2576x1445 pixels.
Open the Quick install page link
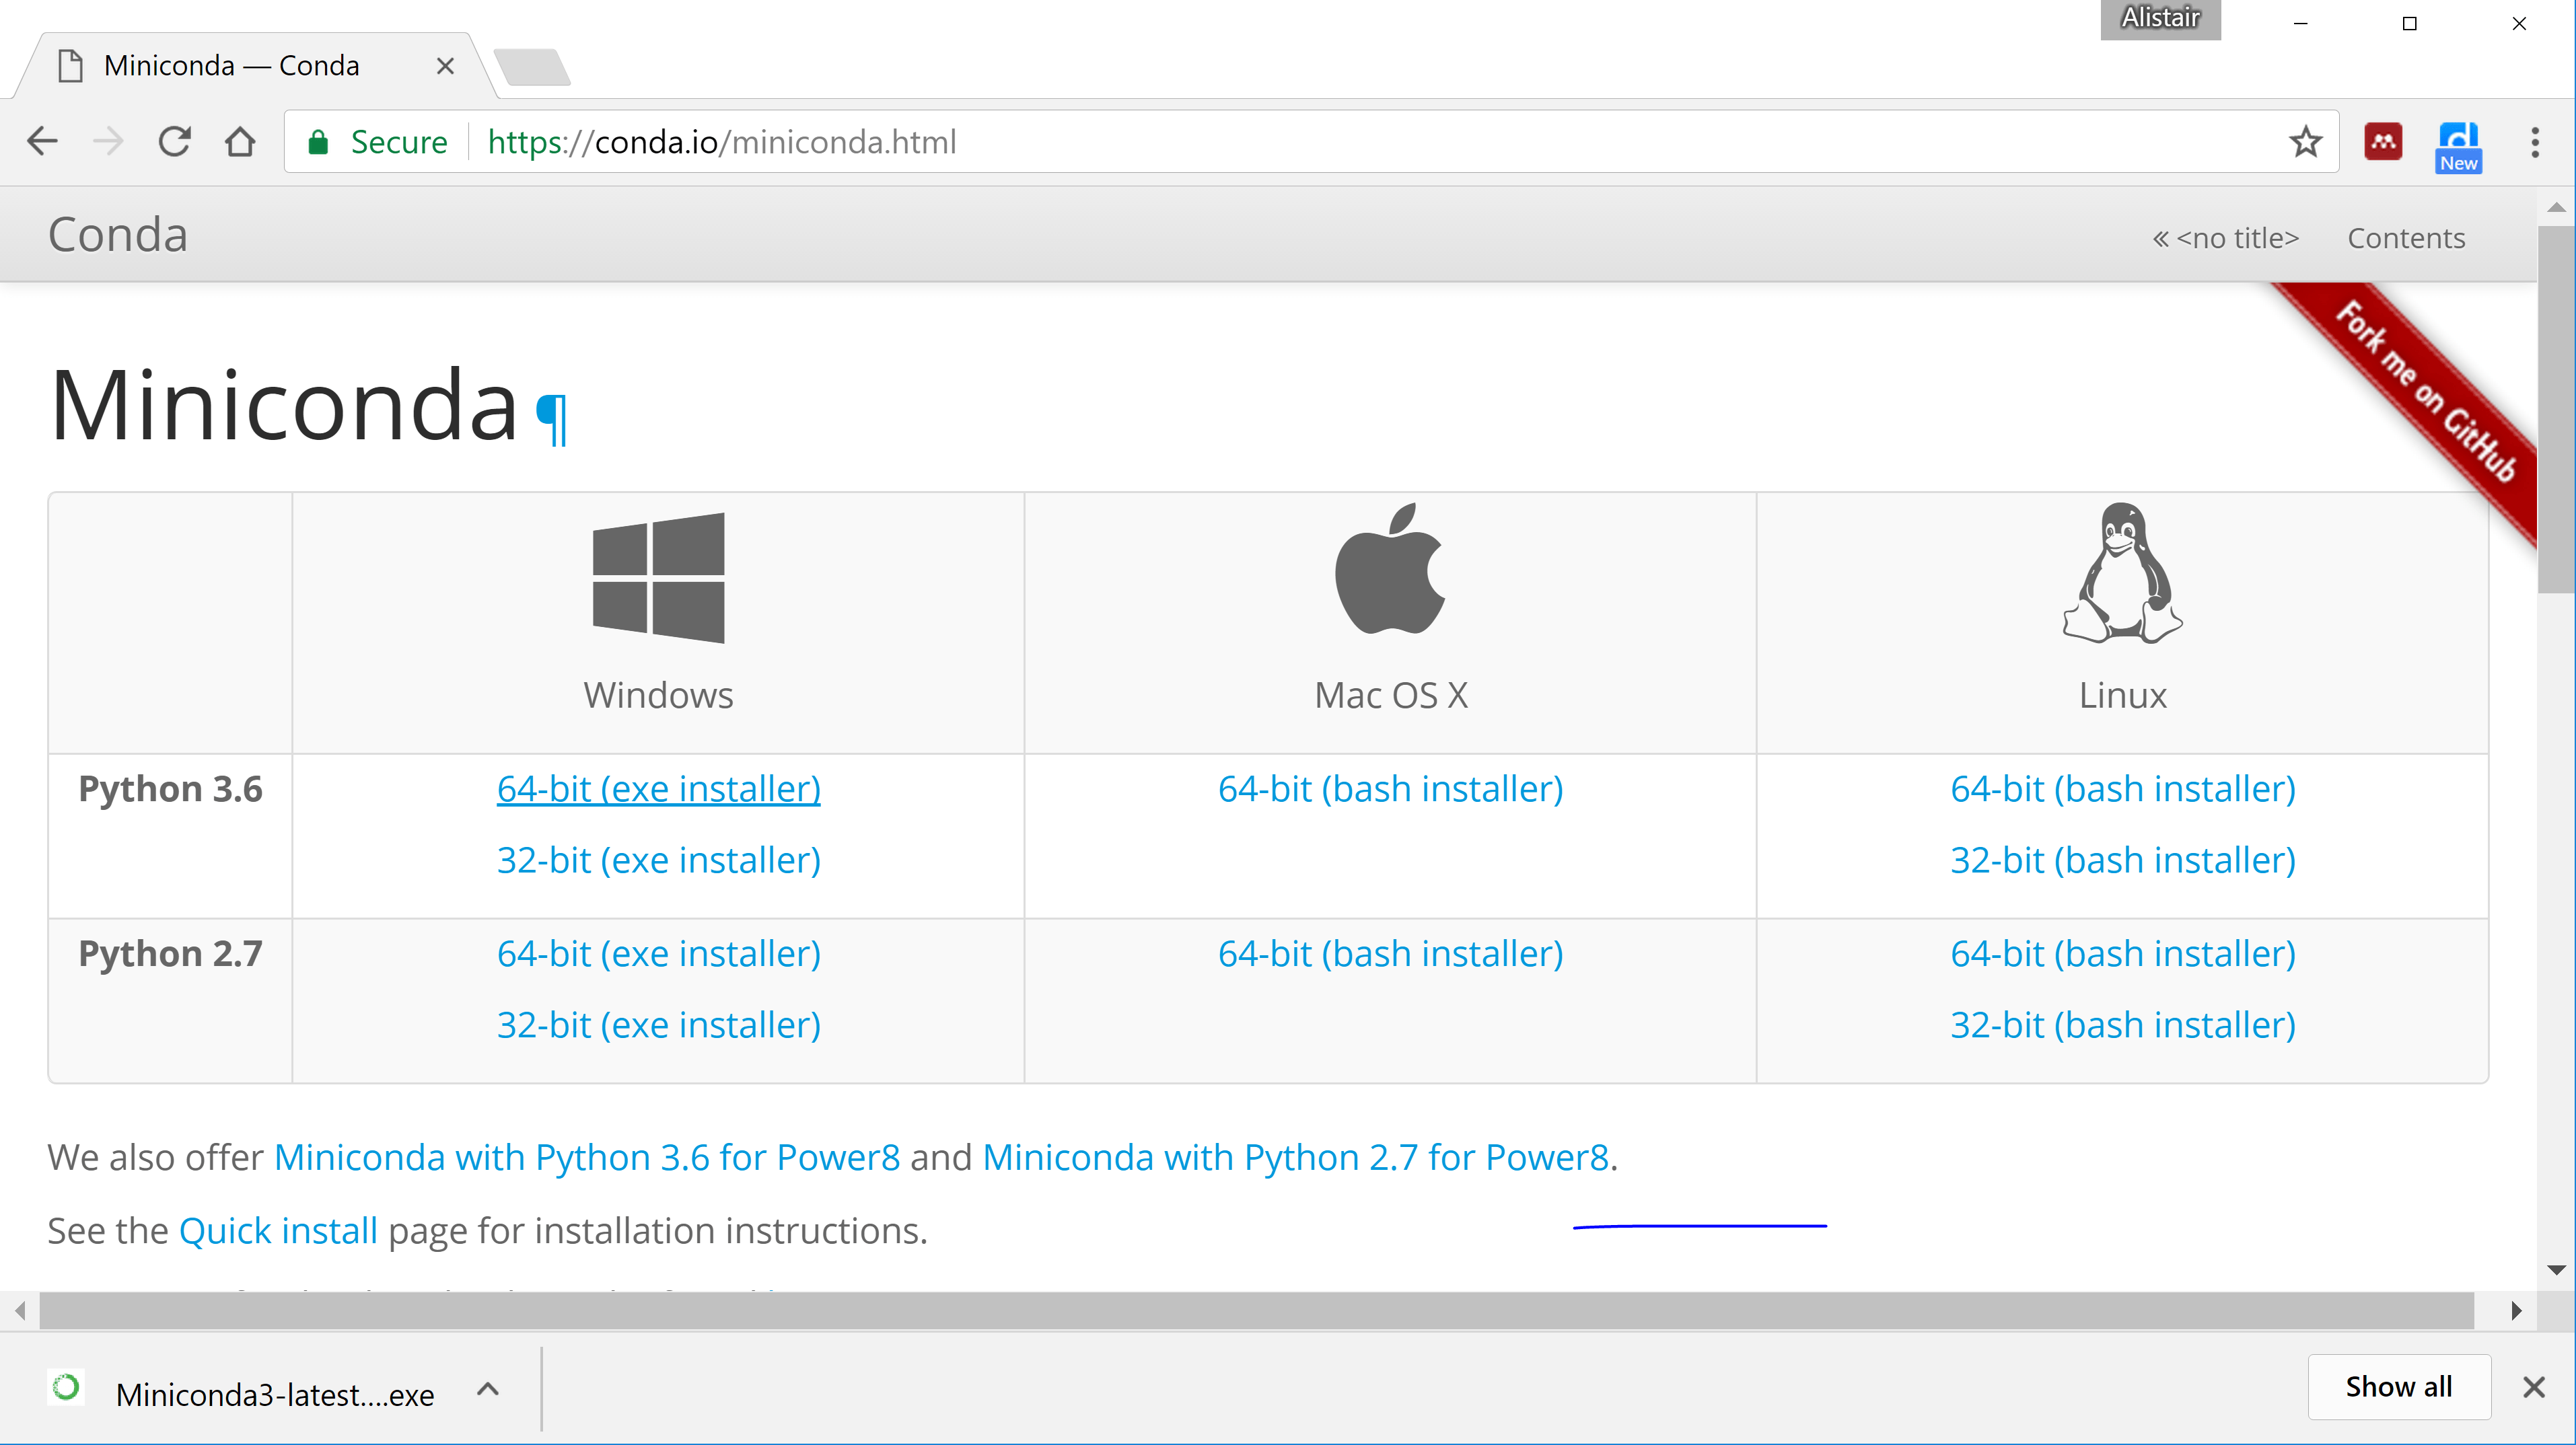(278, 1230)
